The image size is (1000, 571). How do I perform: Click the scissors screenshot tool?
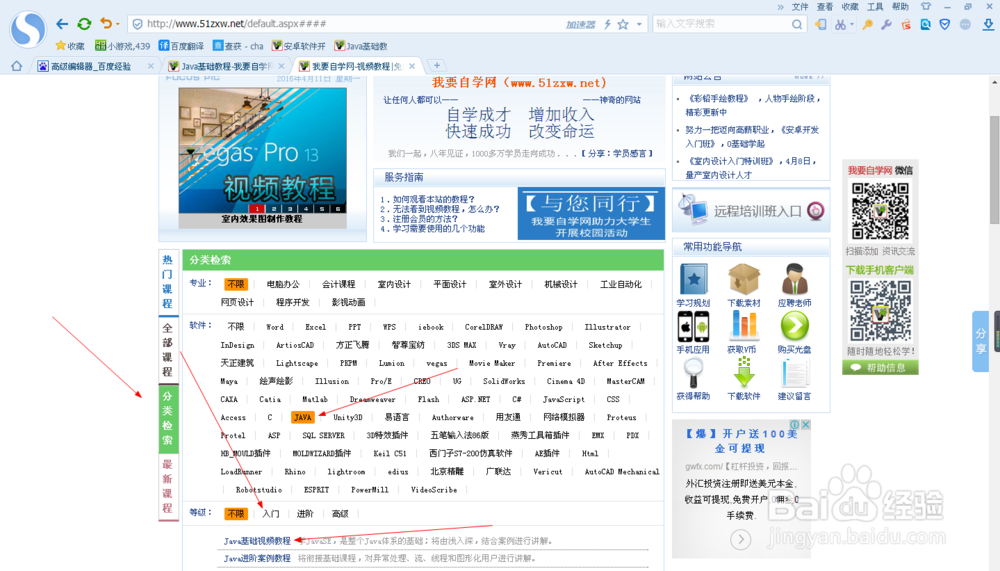point(841,24)
